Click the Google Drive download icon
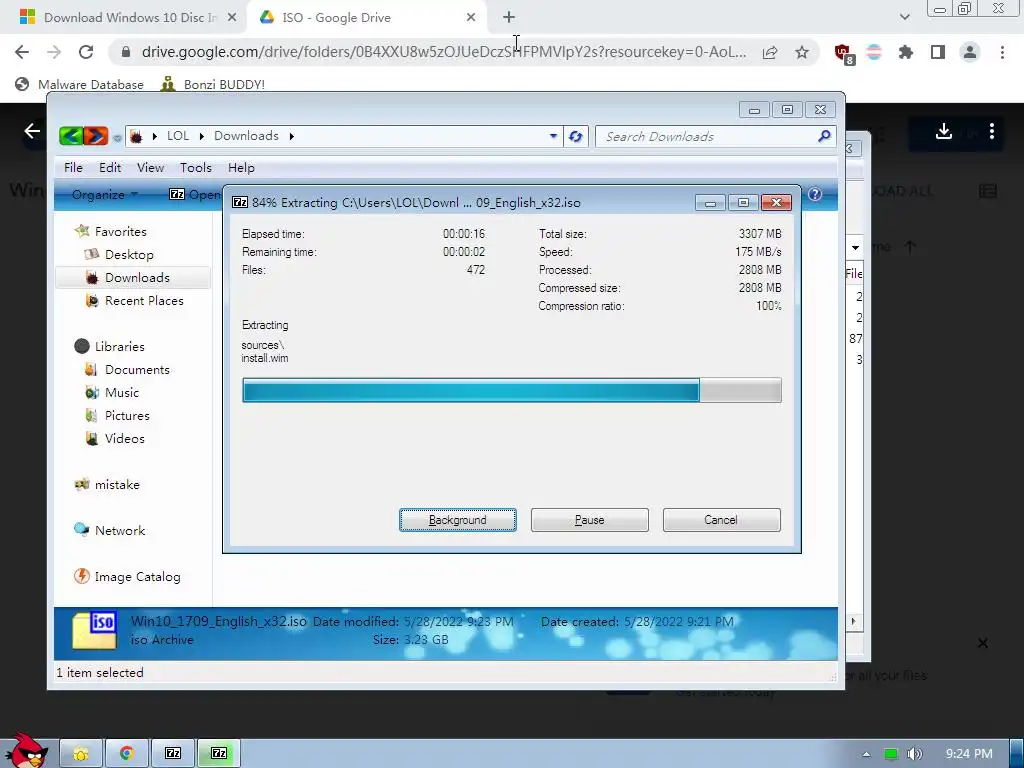The height and width of the screenshot is (768, 1024). (944, 131)
